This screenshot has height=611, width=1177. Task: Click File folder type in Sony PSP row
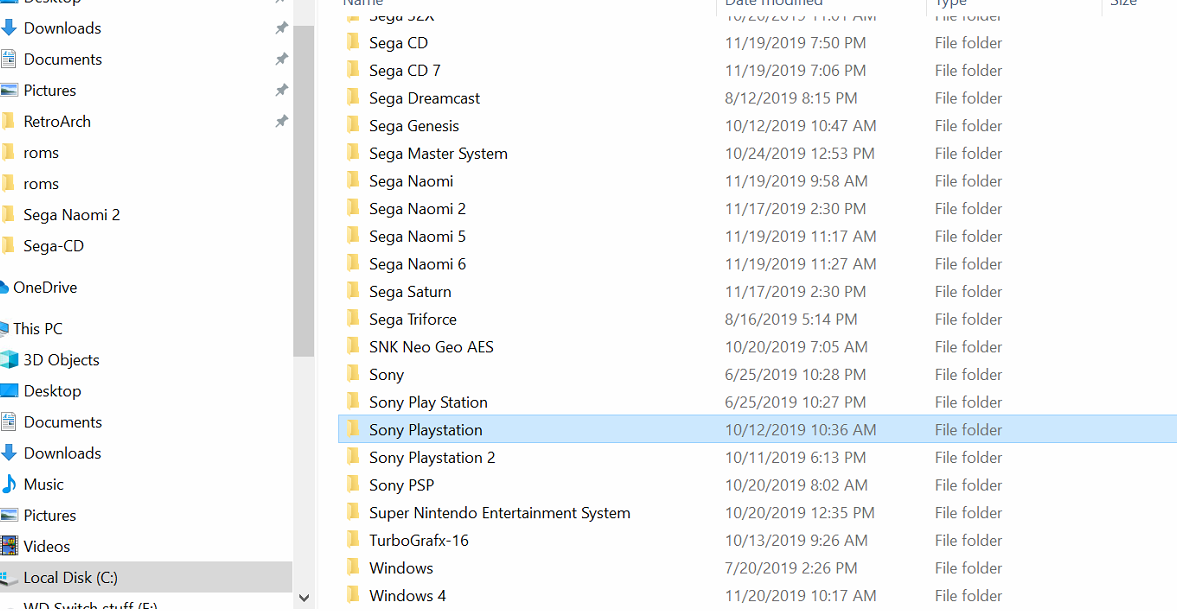click(968, 485)
